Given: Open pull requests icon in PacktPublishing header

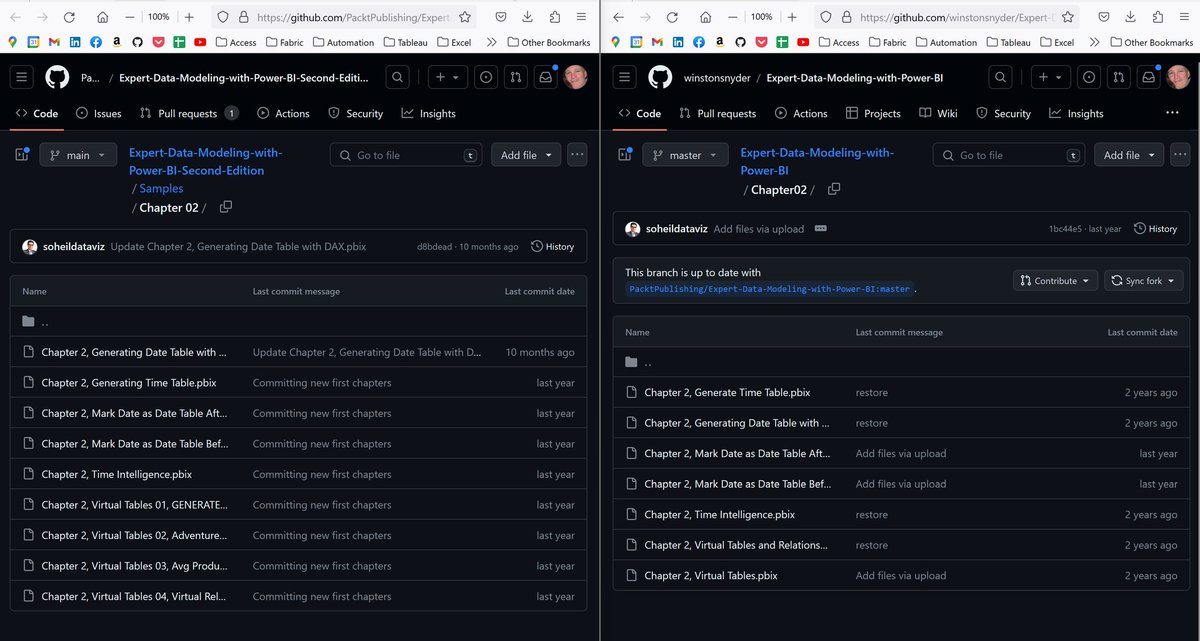Looking at the screenshot, I should tap(515, 78).
